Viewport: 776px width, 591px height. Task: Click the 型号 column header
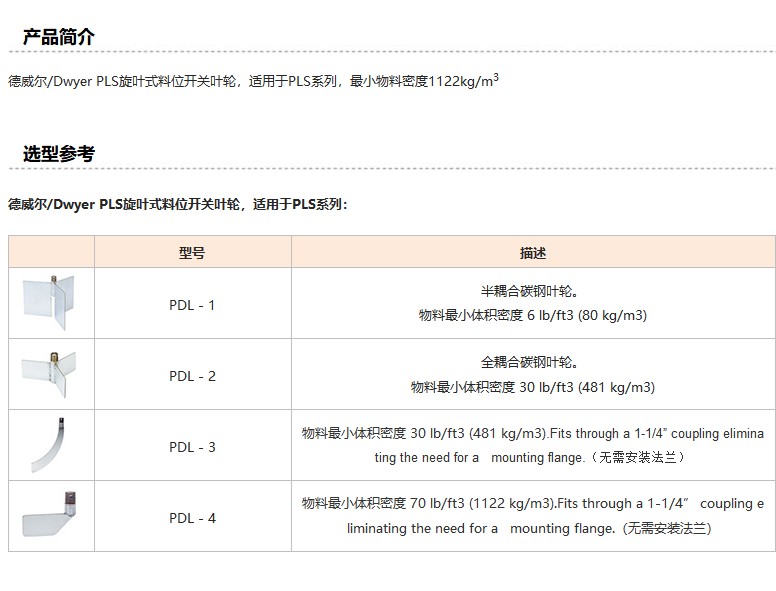coord(193,253)
